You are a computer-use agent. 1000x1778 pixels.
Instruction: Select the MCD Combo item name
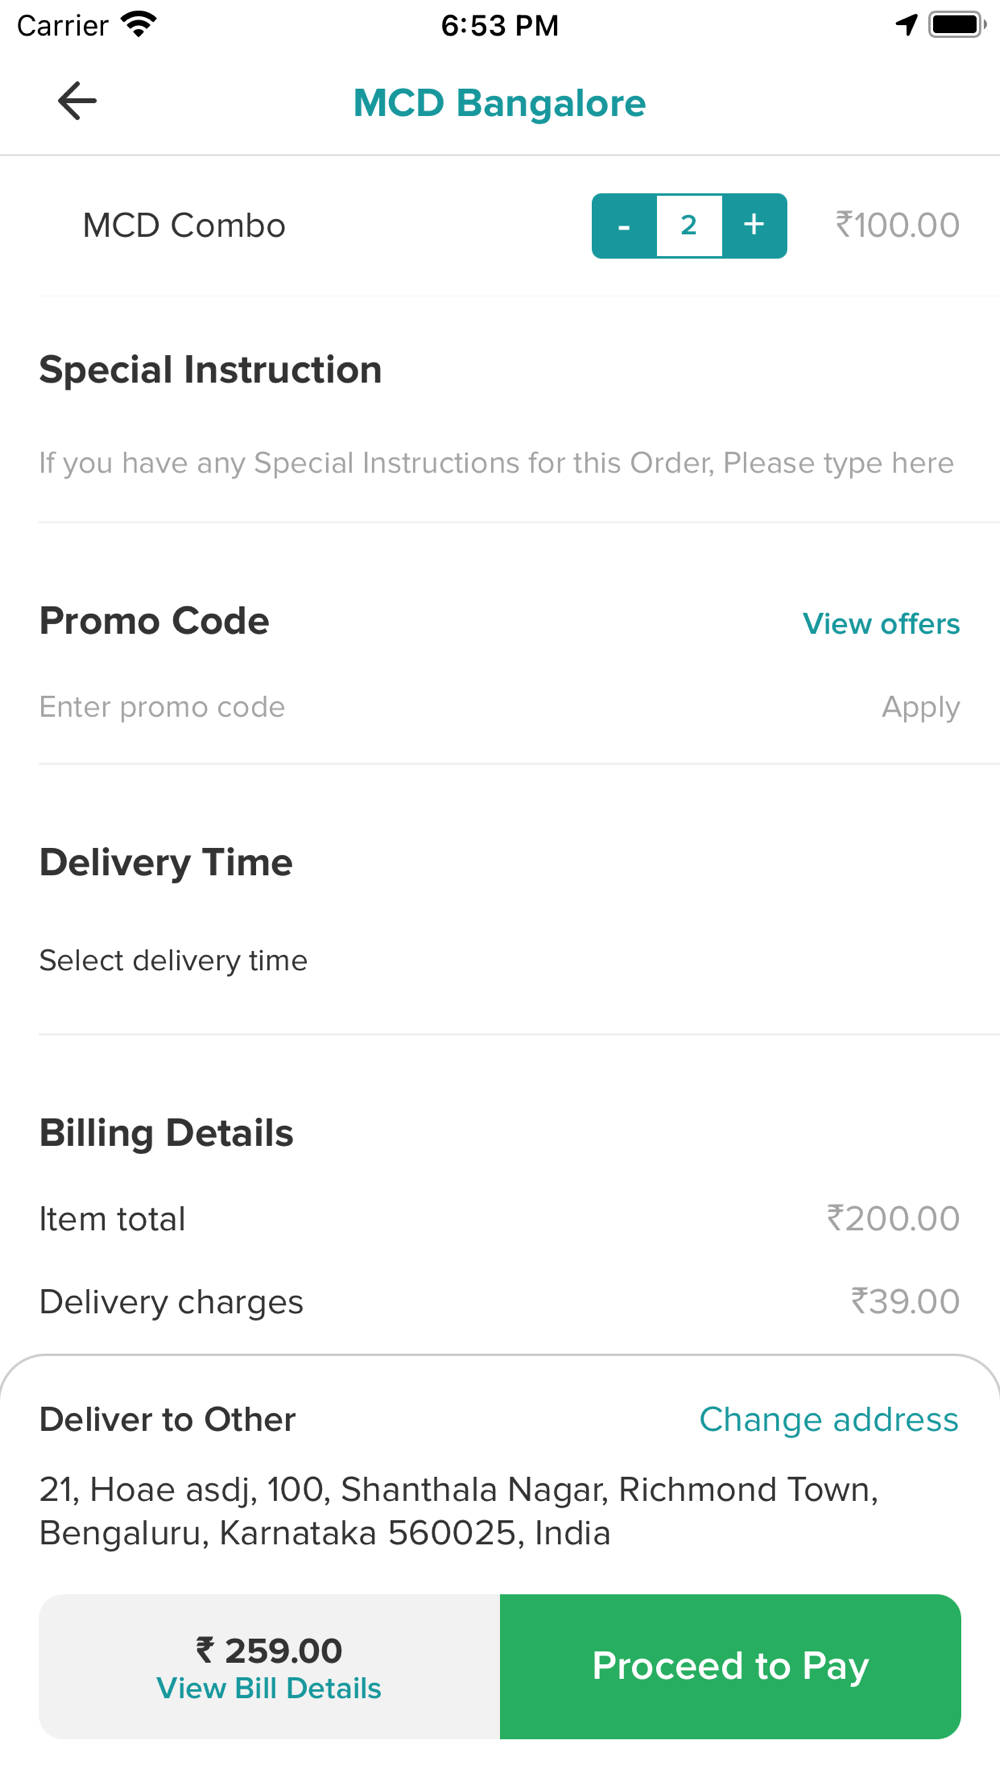click(x=184, y=226)
